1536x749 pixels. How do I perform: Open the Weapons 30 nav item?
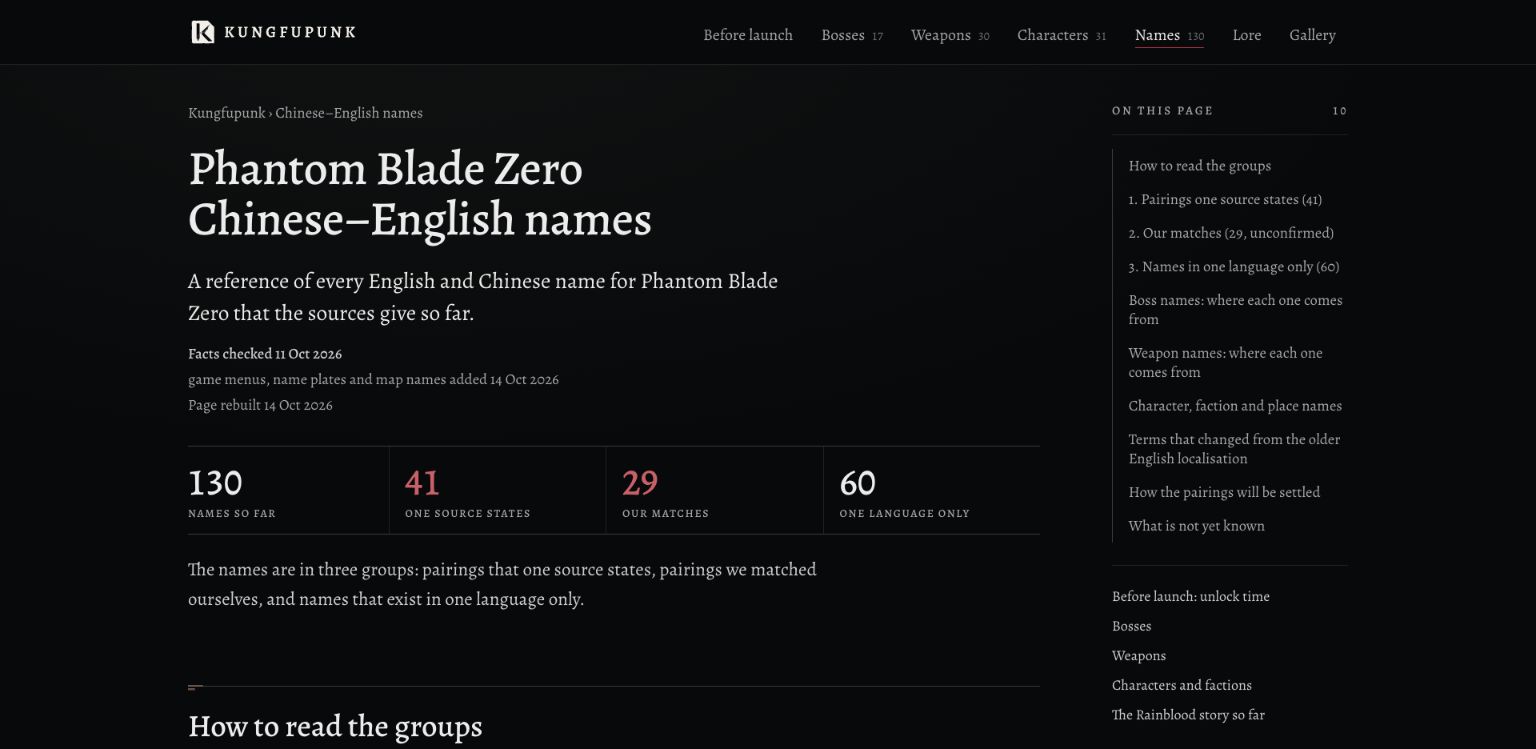tap(950, 35)
